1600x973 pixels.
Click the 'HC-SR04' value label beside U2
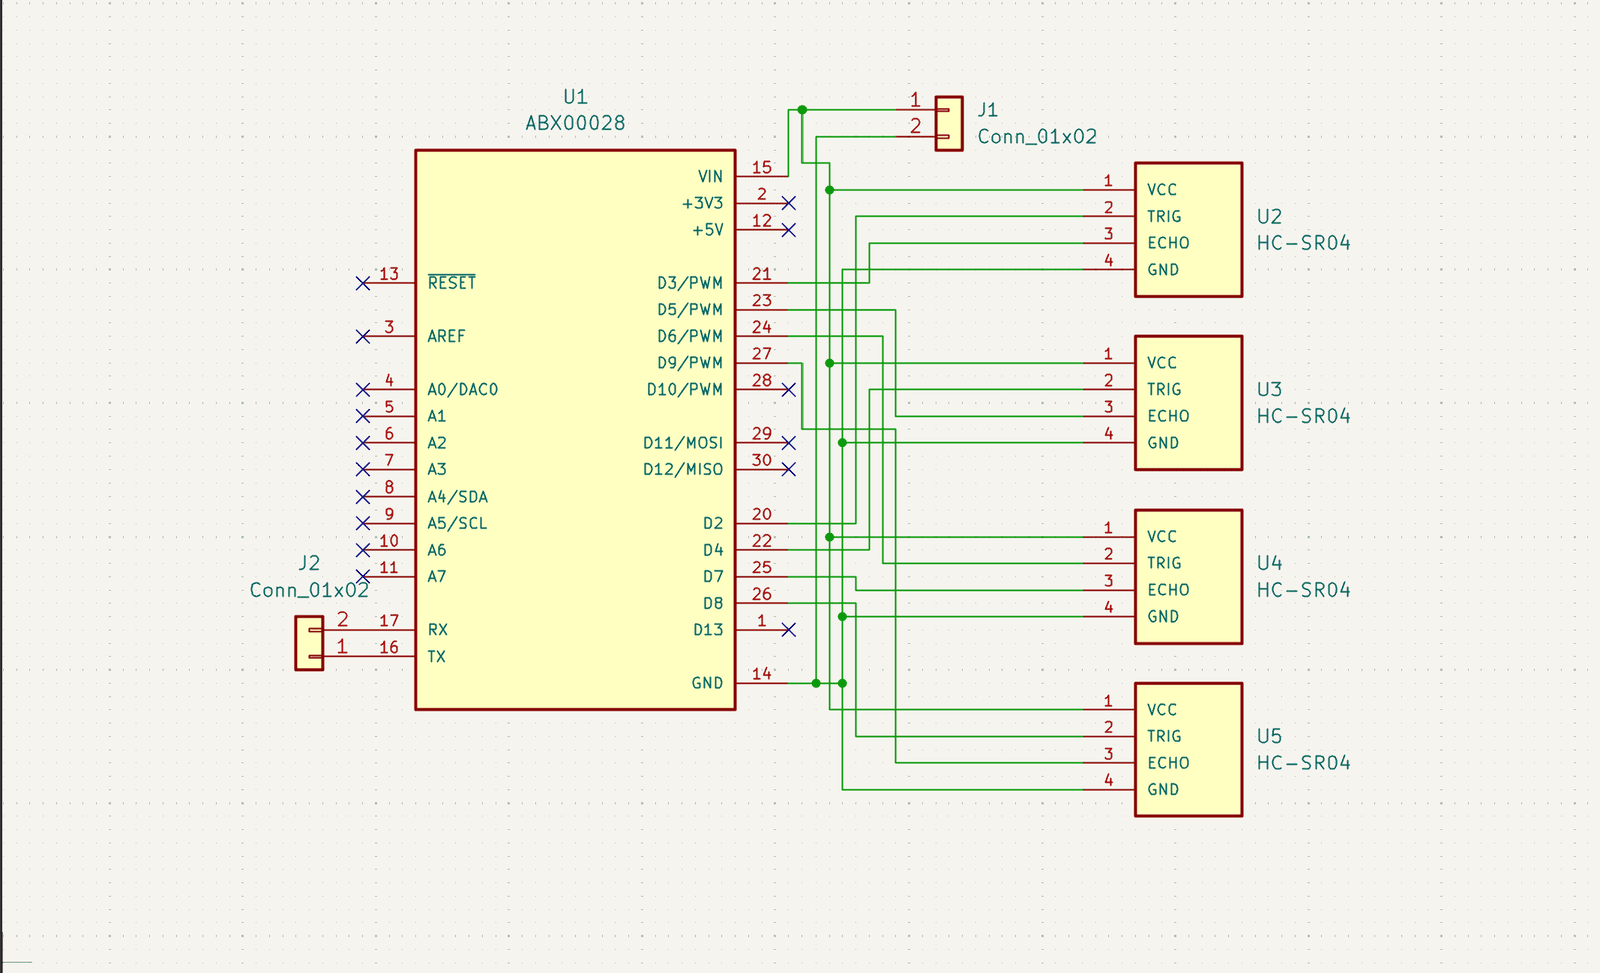click(1304, 243)
